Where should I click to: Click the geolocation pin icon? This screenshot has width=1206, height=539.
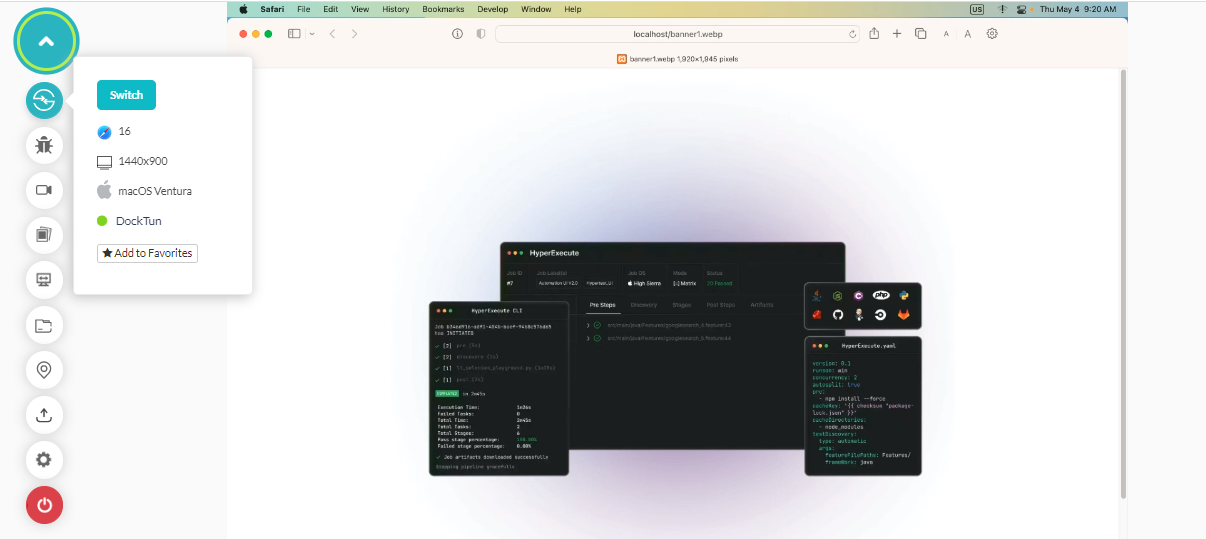click(x=44, y=370)
